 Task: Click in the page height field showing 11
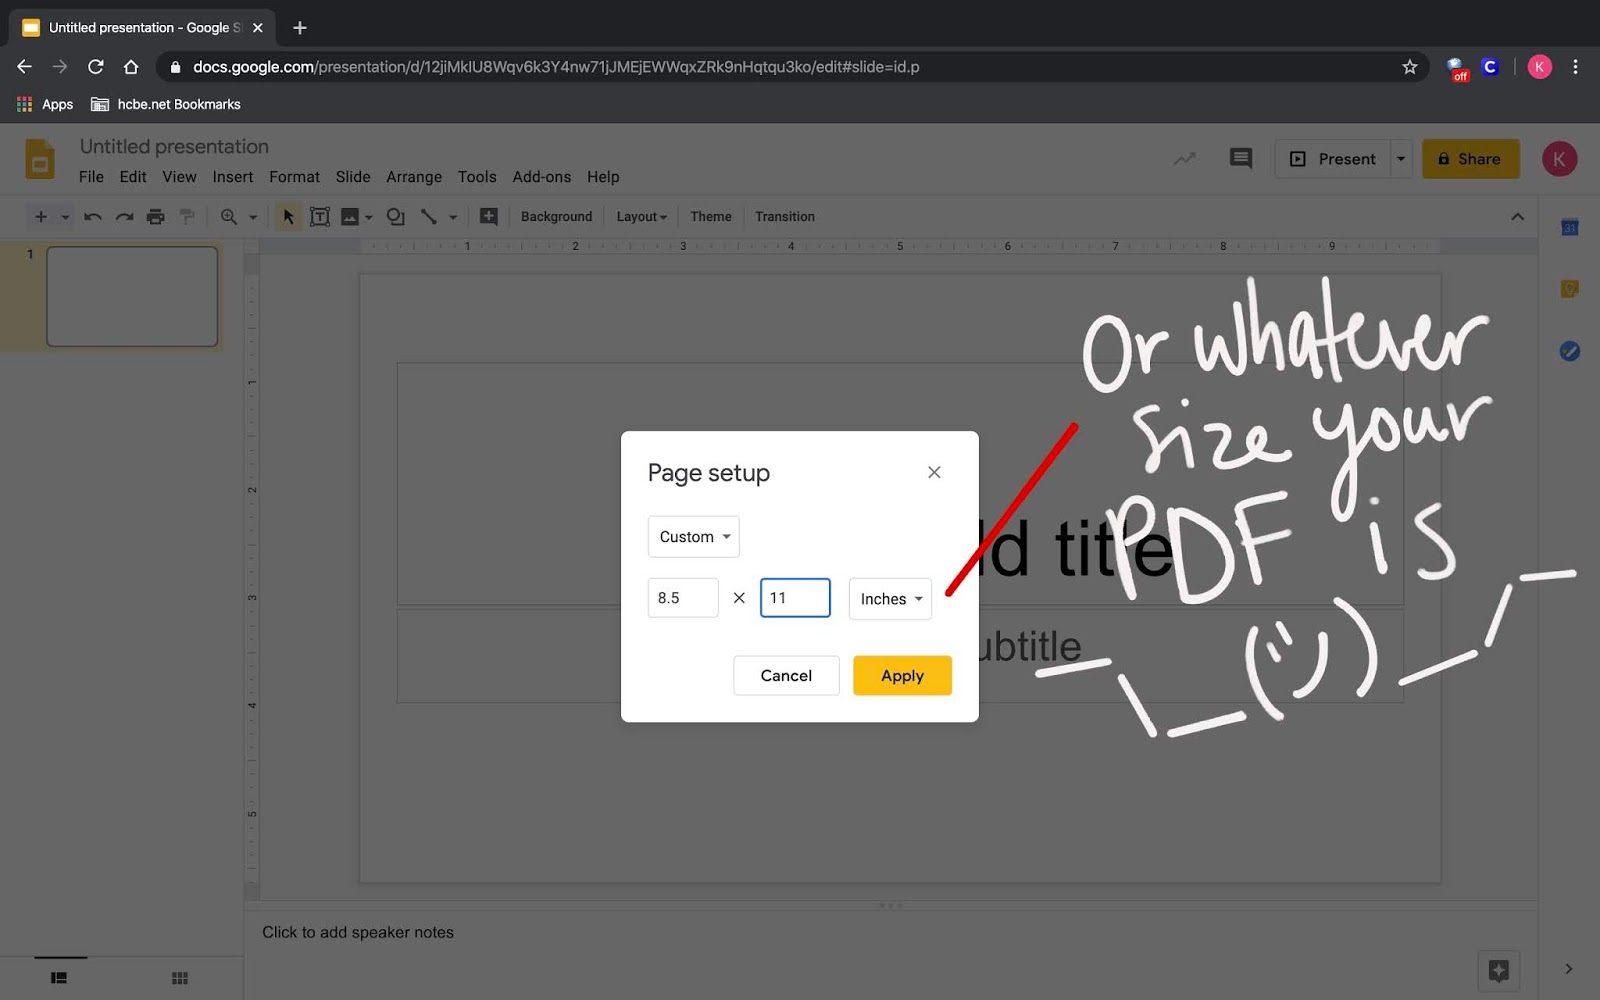[795, 597]
